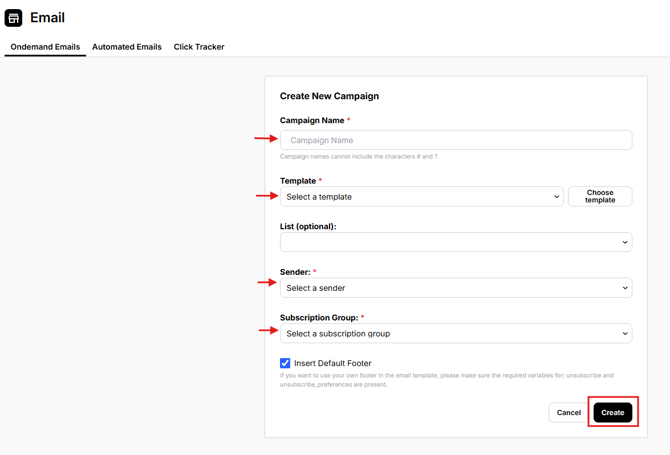The image size is (670, 455).
Task: Click the black Create button
Action: (x=612, y=412)
